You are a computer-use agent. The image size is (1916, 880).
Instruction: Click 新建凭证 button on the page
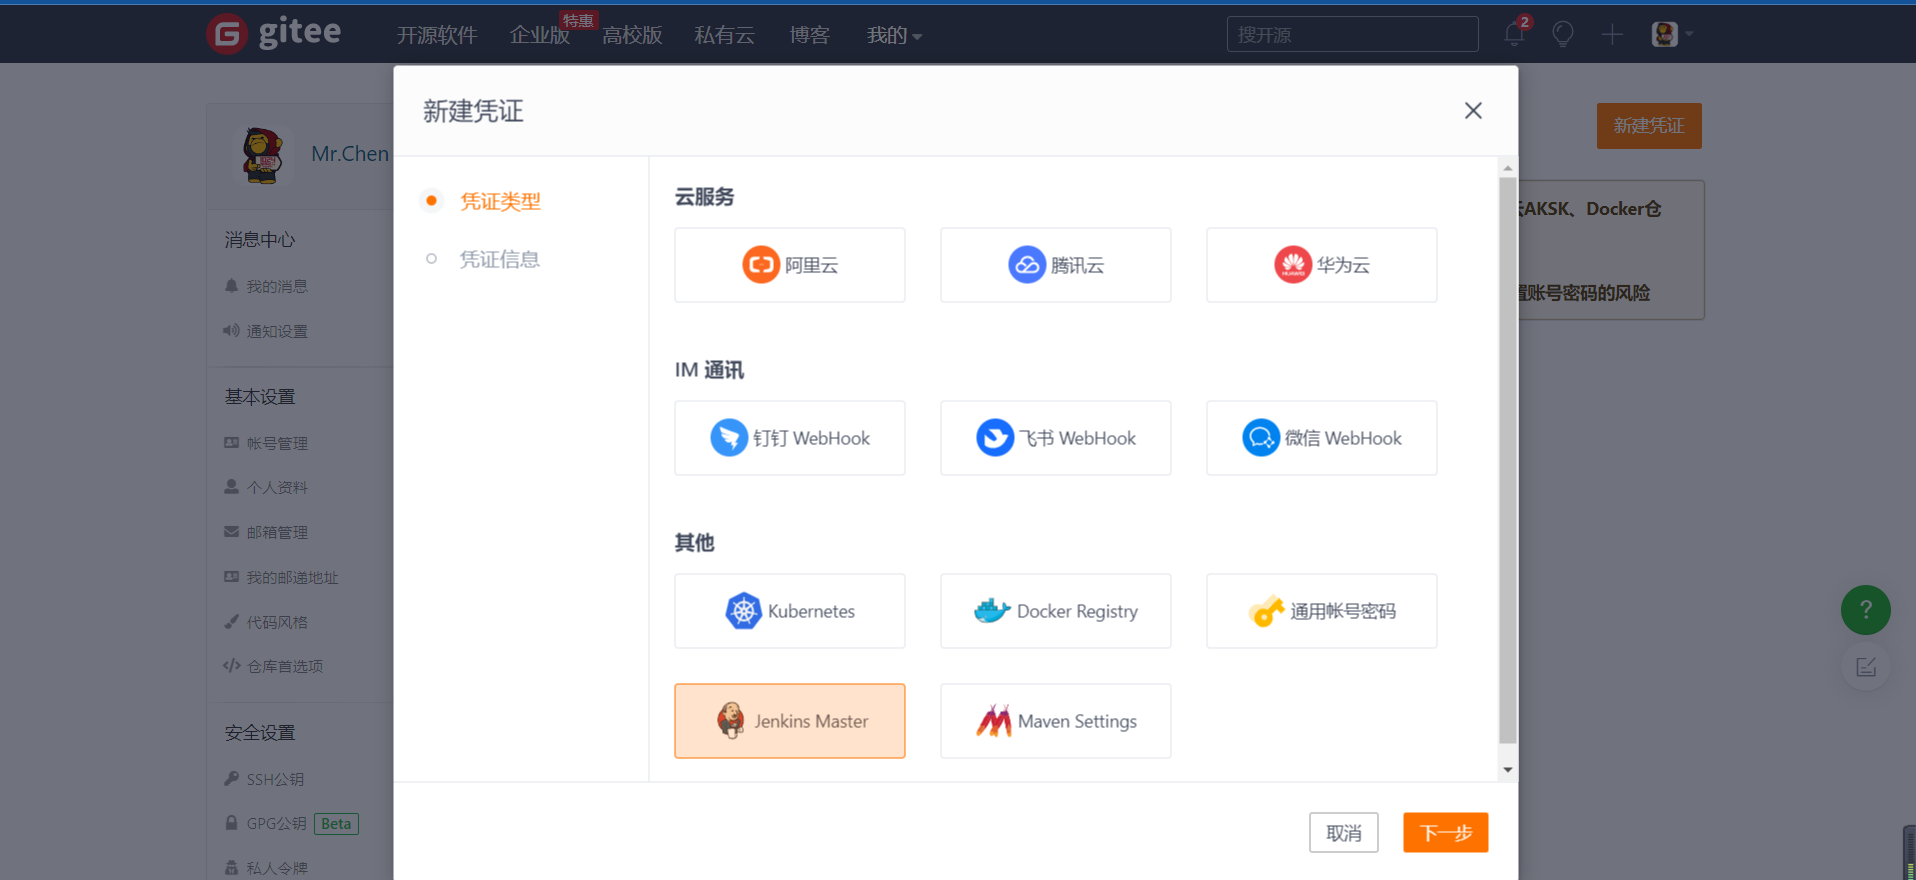point(1649,126)
